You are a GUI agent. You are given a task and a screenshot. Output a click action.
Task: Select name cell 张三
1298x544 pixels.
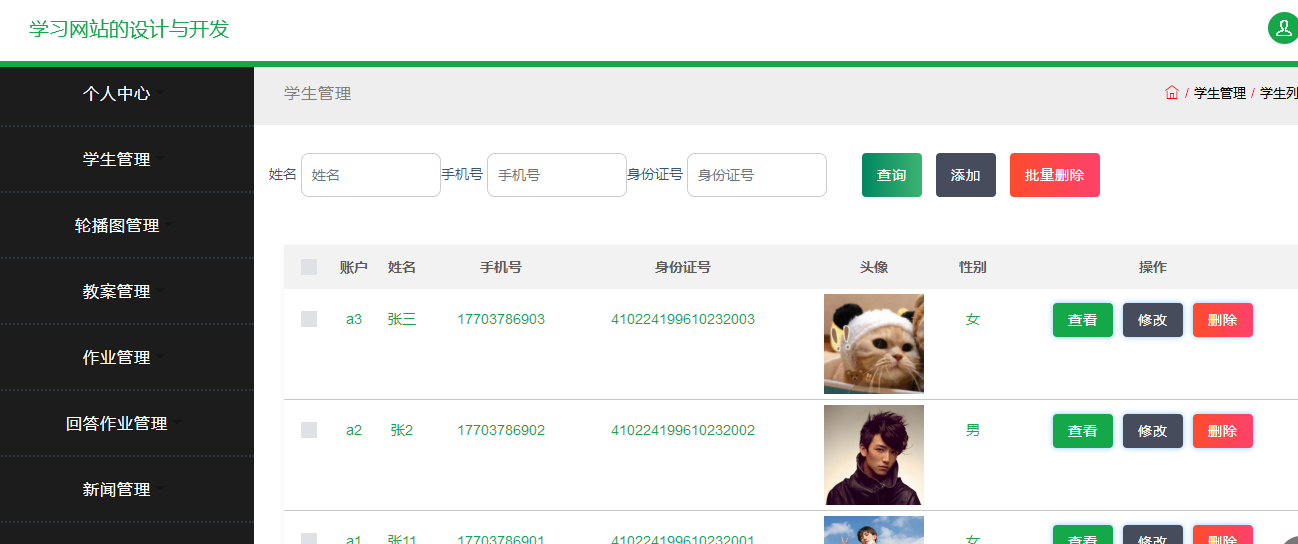point(402,319)
